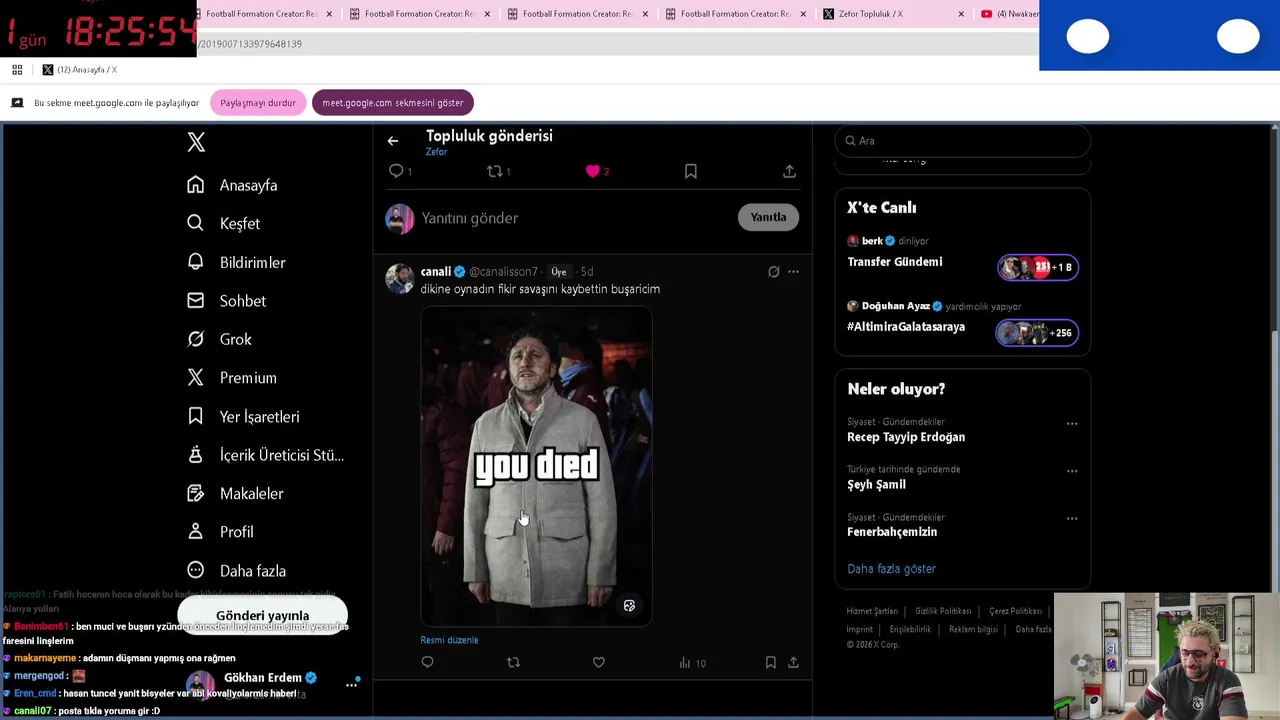Bookmark canali's comment

[770, 663]
